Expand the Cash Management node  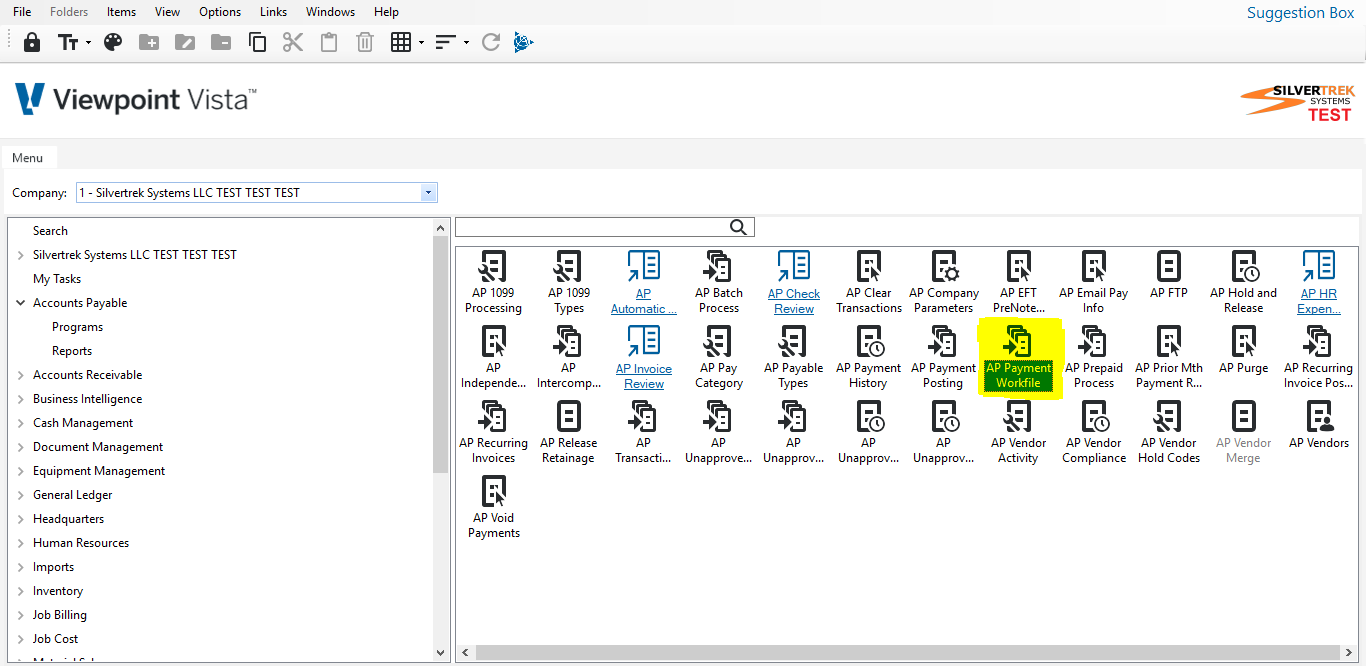[x=20, y=423]
